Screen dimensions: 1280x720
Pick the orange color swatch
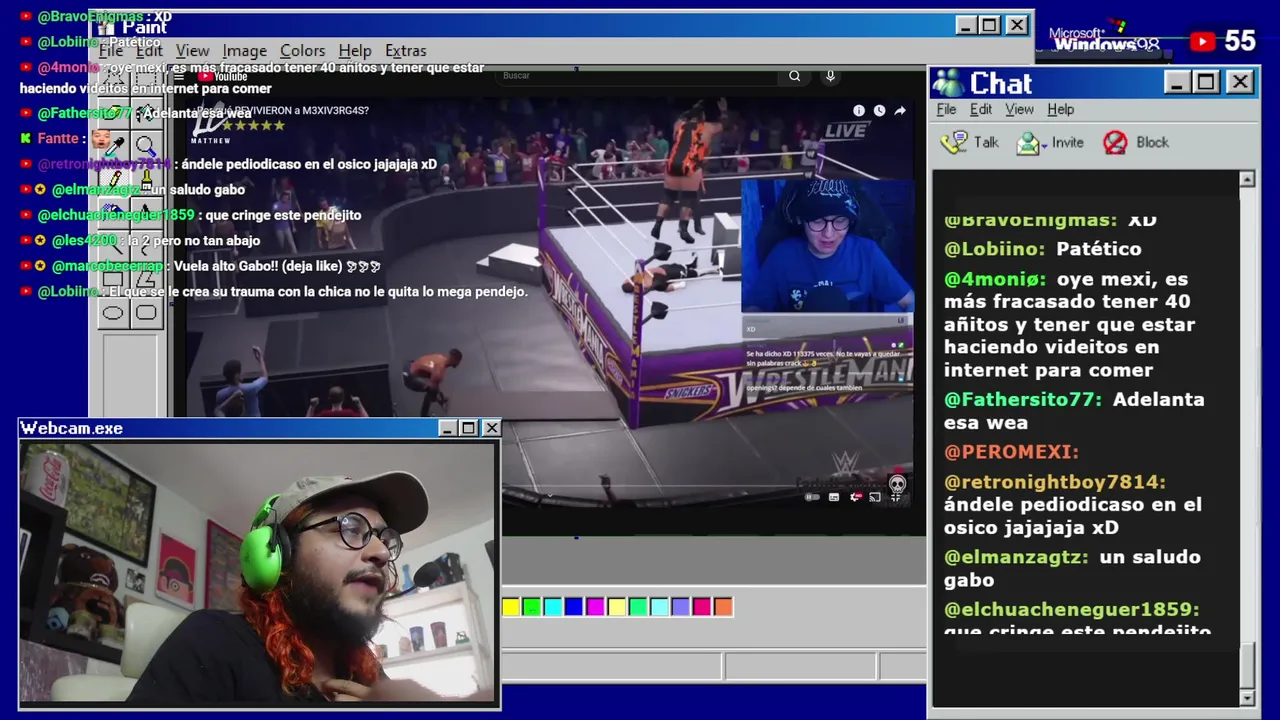tap(723, 606)
